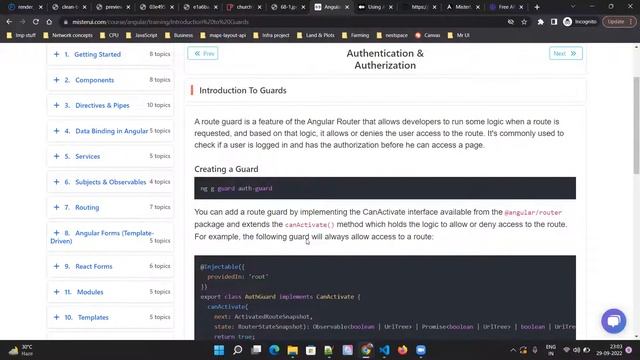Open the volume control in system tray

point(576,350)
